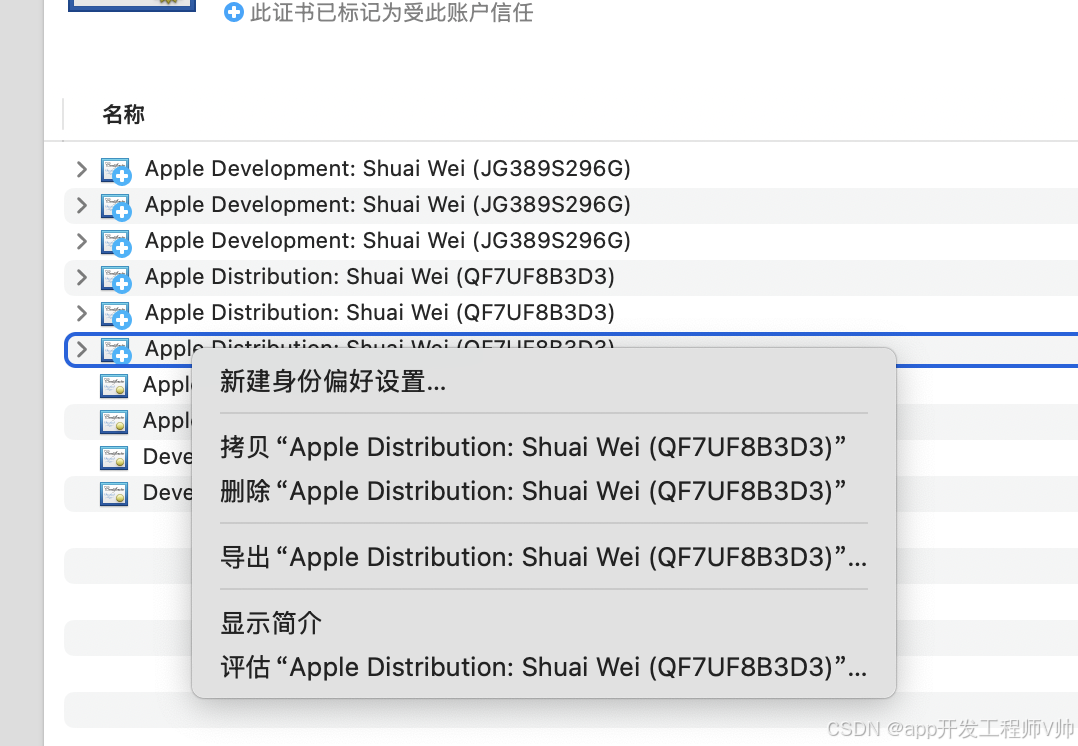Expand the second Apple Development certificate row
This screenshot has height=746, width=1078.
click(82, 205)
